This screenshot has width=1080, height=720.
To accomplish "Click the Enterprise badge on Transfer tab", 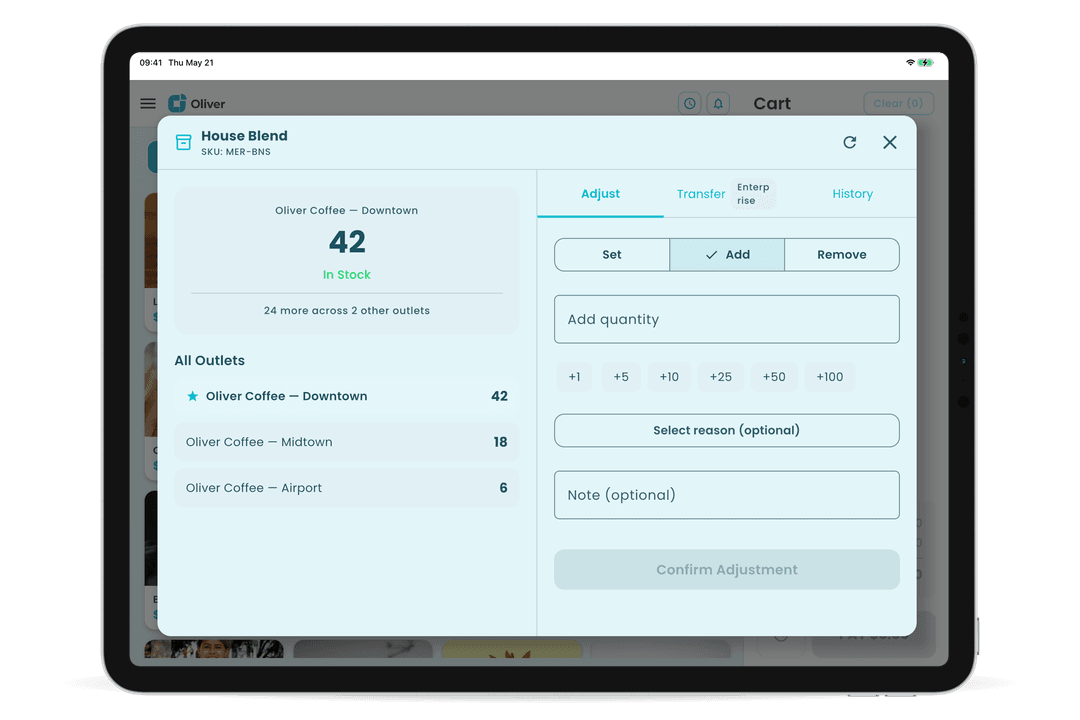I will coord(753,194).
